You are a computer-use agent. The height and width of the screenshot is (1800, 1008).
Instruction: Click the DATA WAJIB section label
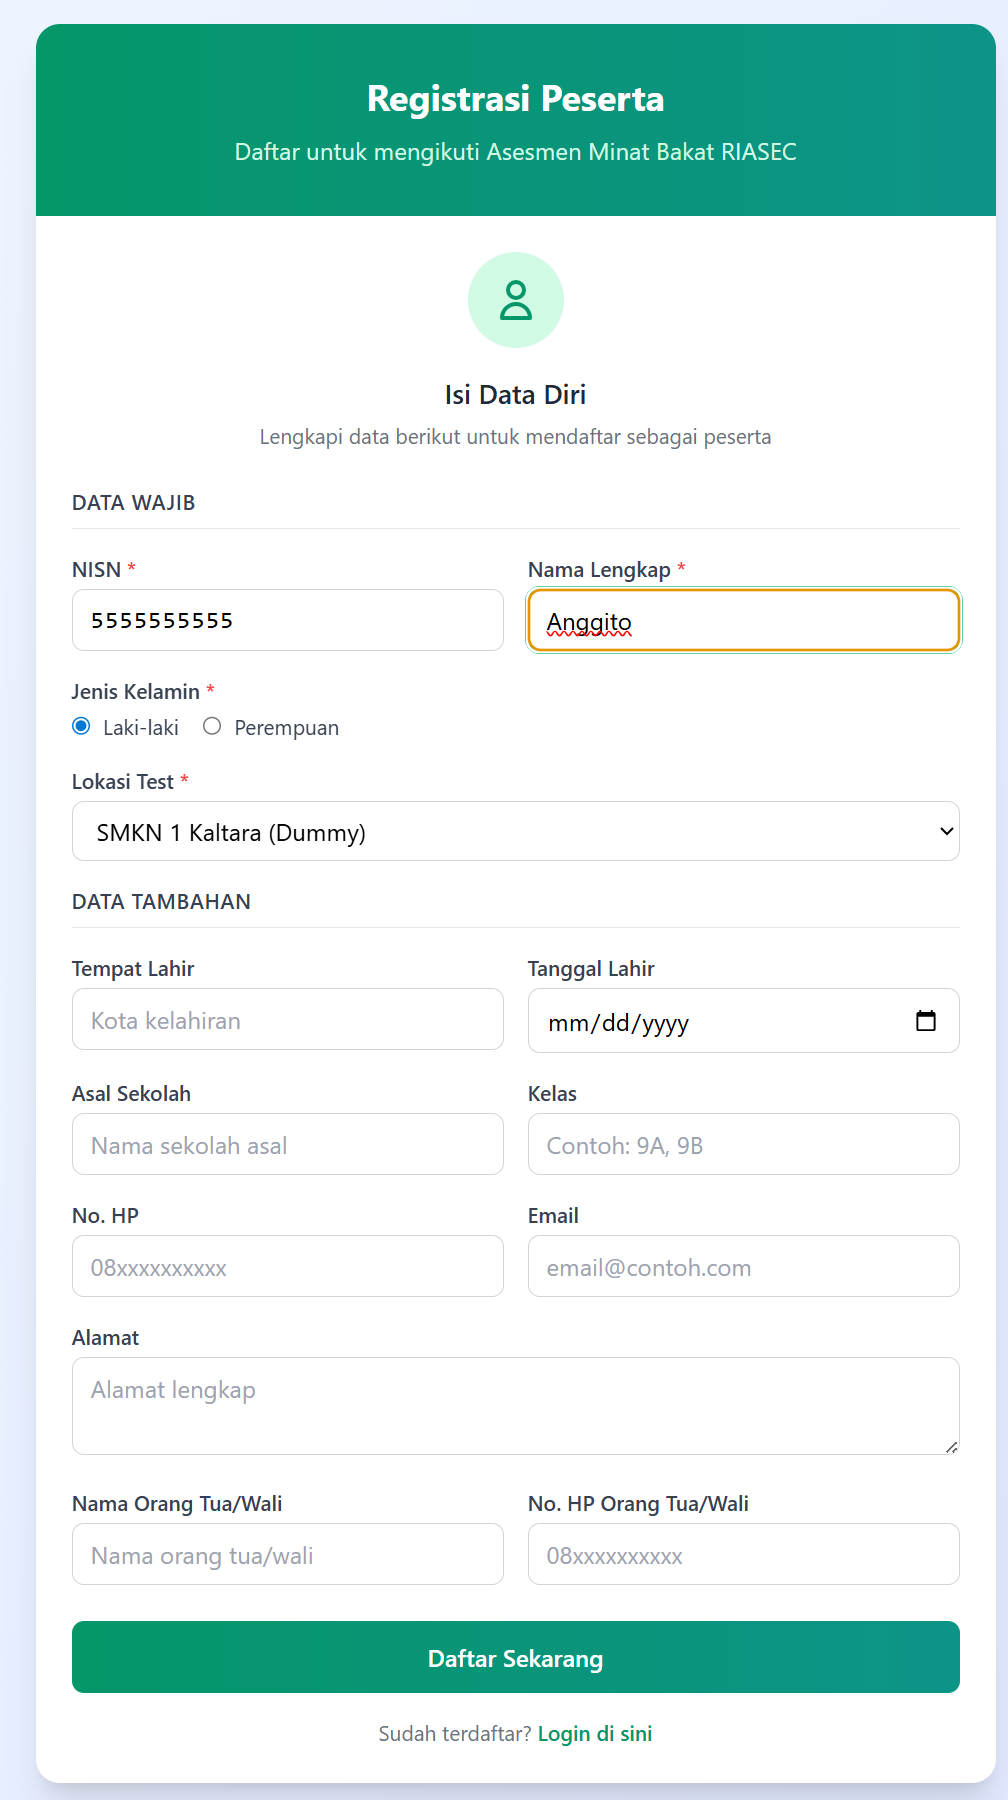coord(134,503)
